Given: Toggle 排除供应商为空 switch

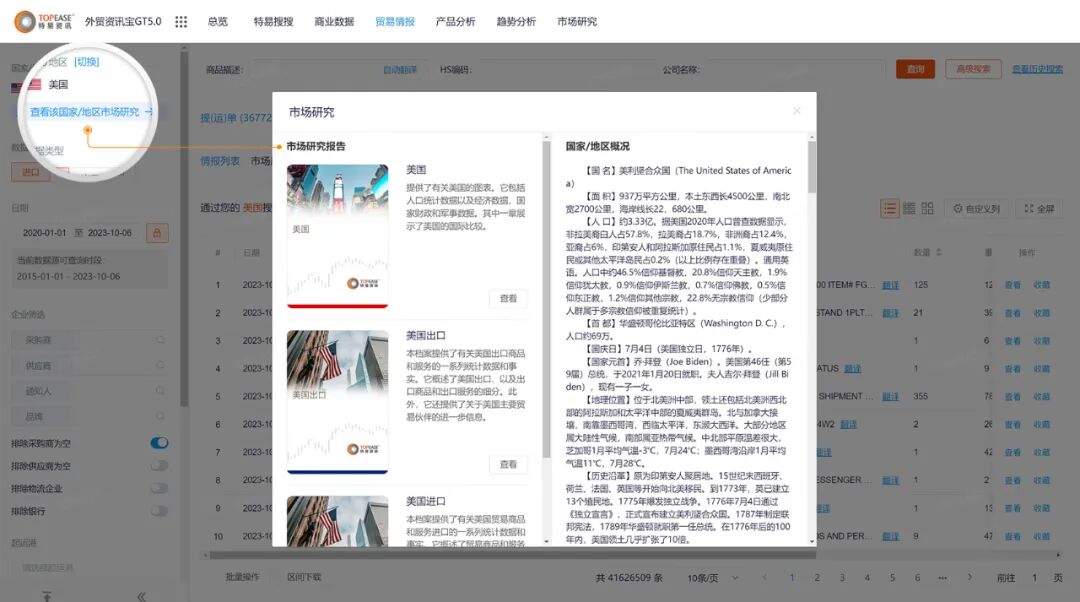Looking at the screenshot, I should [159, 466].
